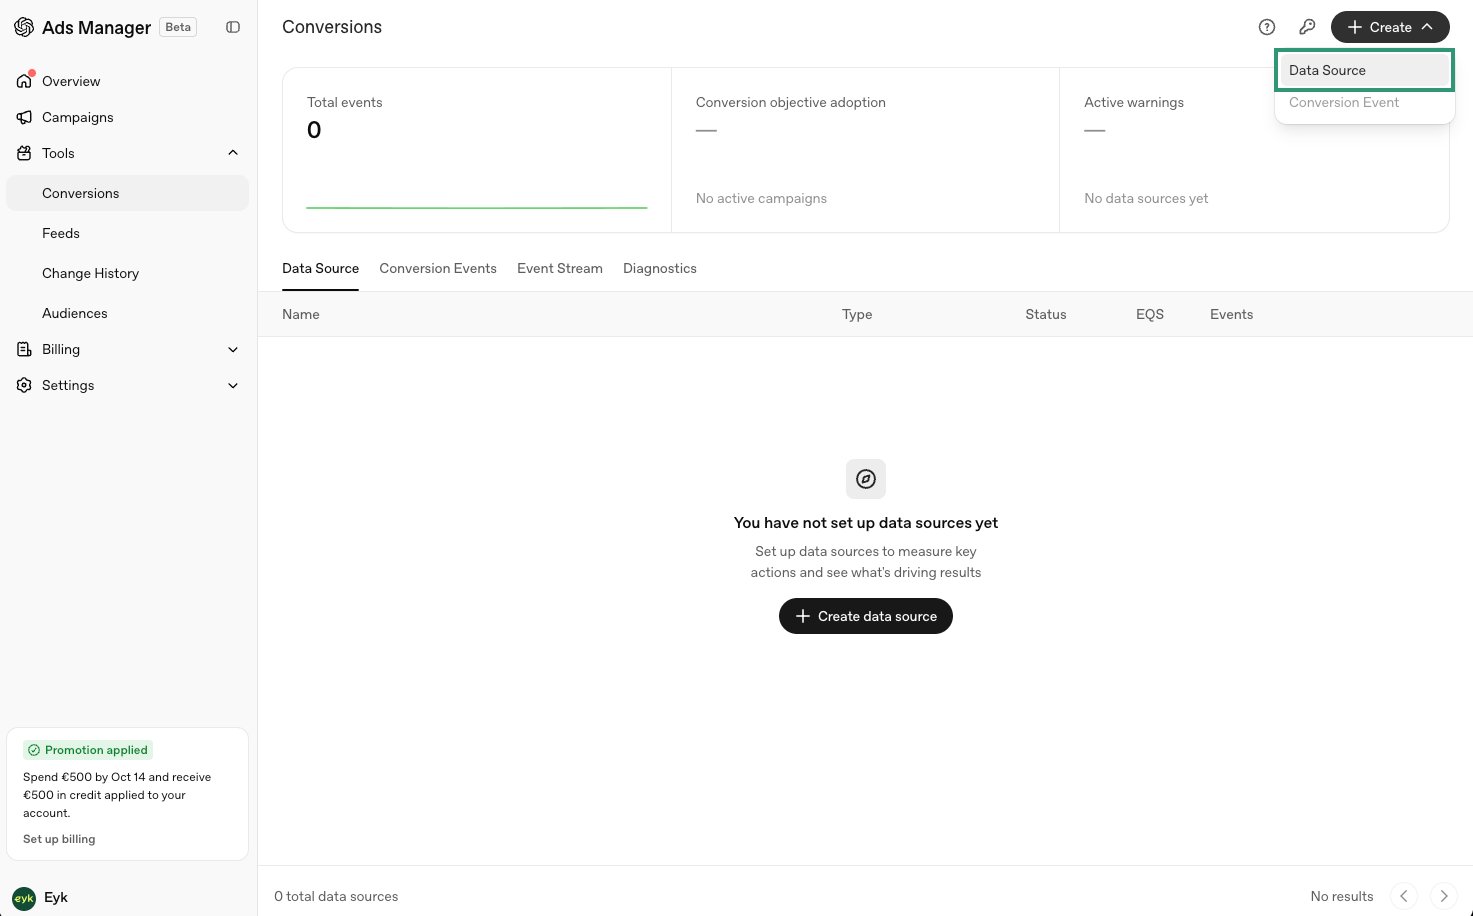The image size is (1473, 916).
Task: Click the Type column header
Action: click(x=857, y=314)
